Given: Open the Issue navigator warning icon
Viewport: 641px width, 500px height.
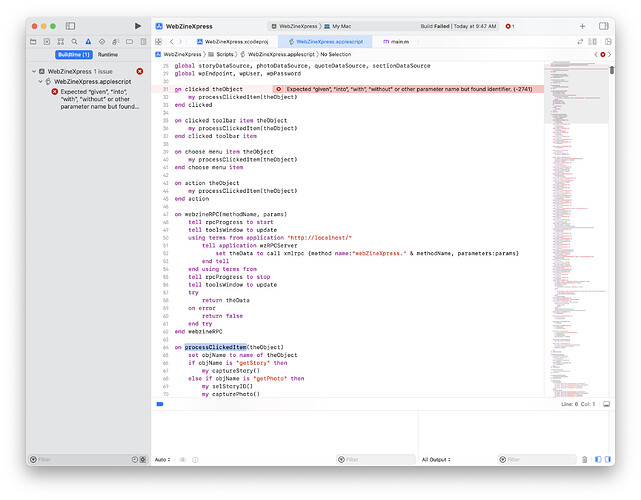Looking at the screenshot, I should [x=88, y=42].
